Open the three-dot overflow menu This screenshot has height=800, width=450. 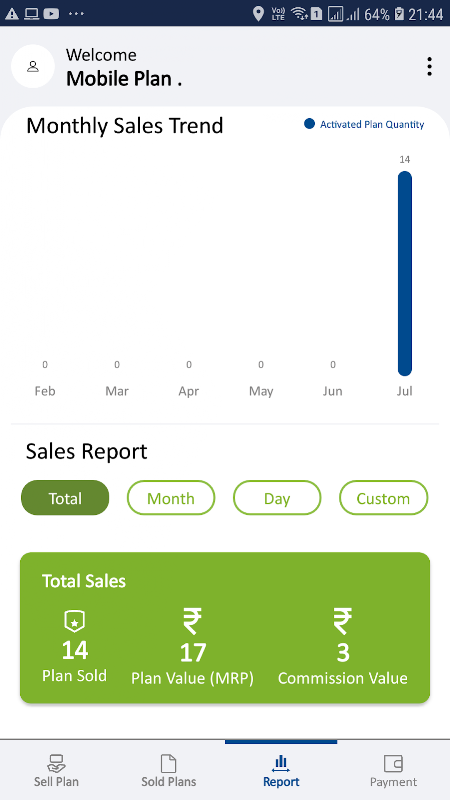[430, 67]
